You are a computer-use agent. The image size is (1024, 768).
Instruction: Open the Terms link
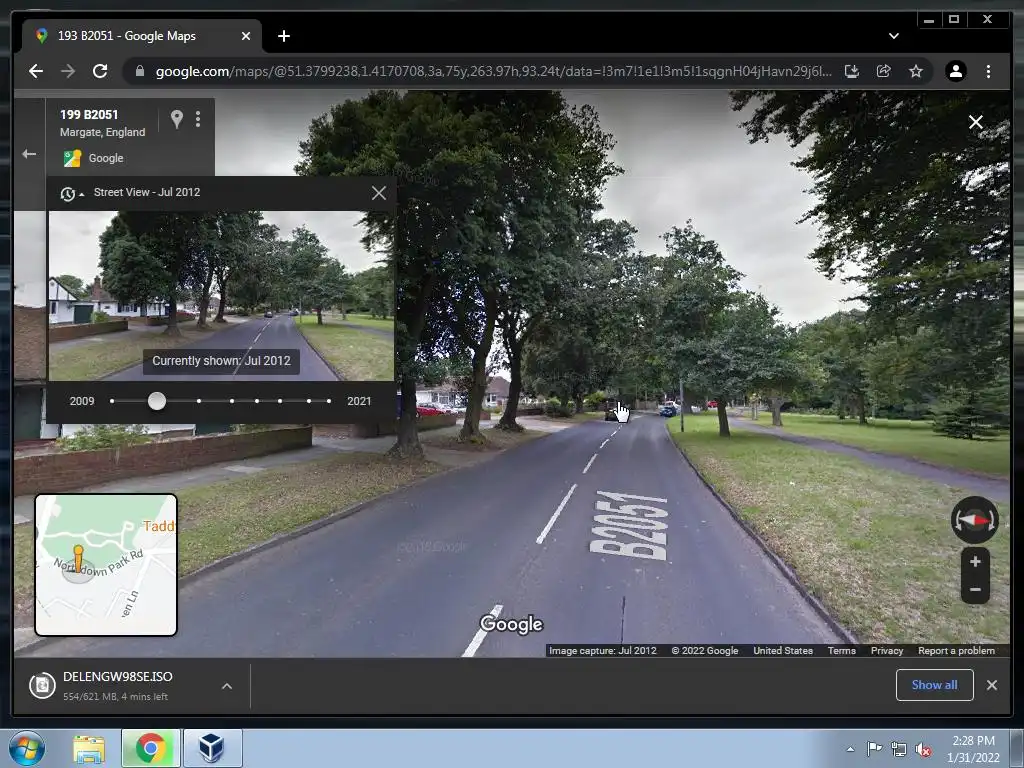[x=842, y=650]
